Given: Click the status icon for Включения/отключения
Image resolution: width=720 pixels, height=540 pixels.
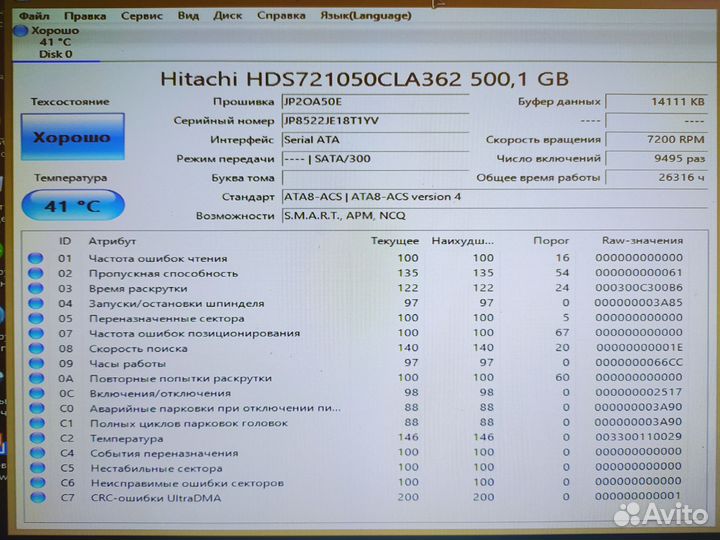Looking at the screenshot, I should [37, 393].
